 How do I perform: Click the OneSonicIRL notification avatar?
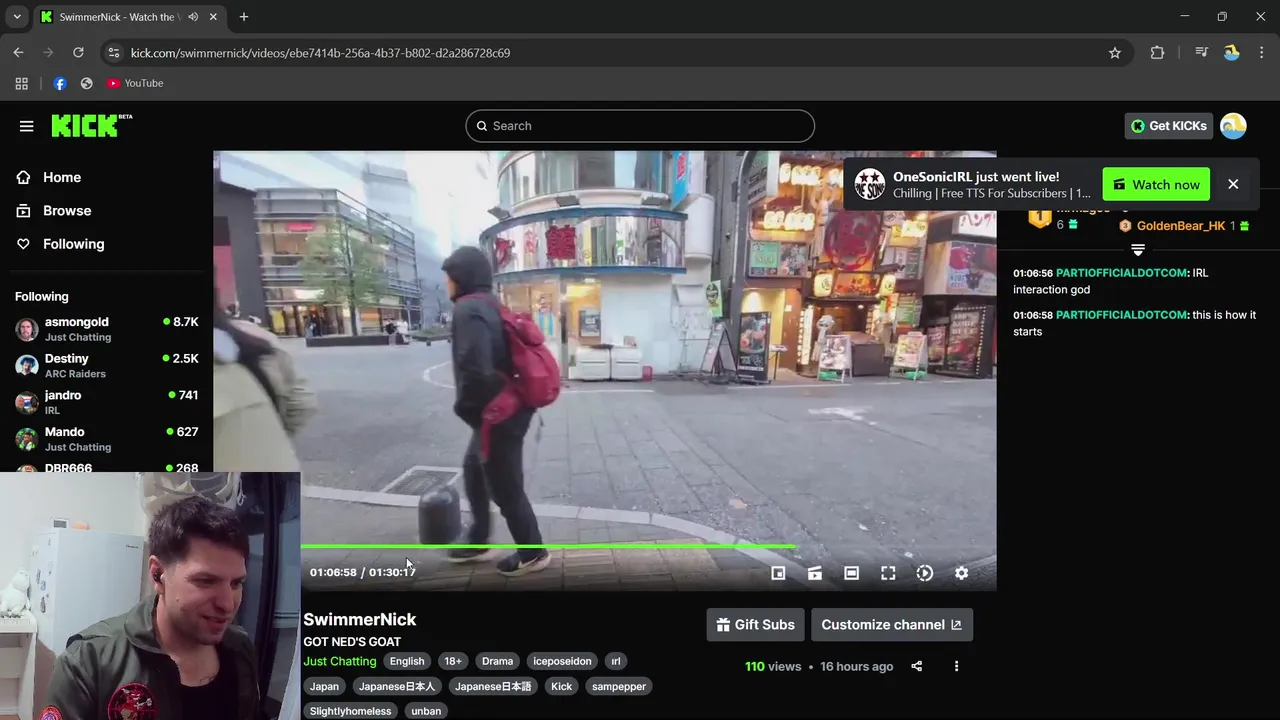869,184
